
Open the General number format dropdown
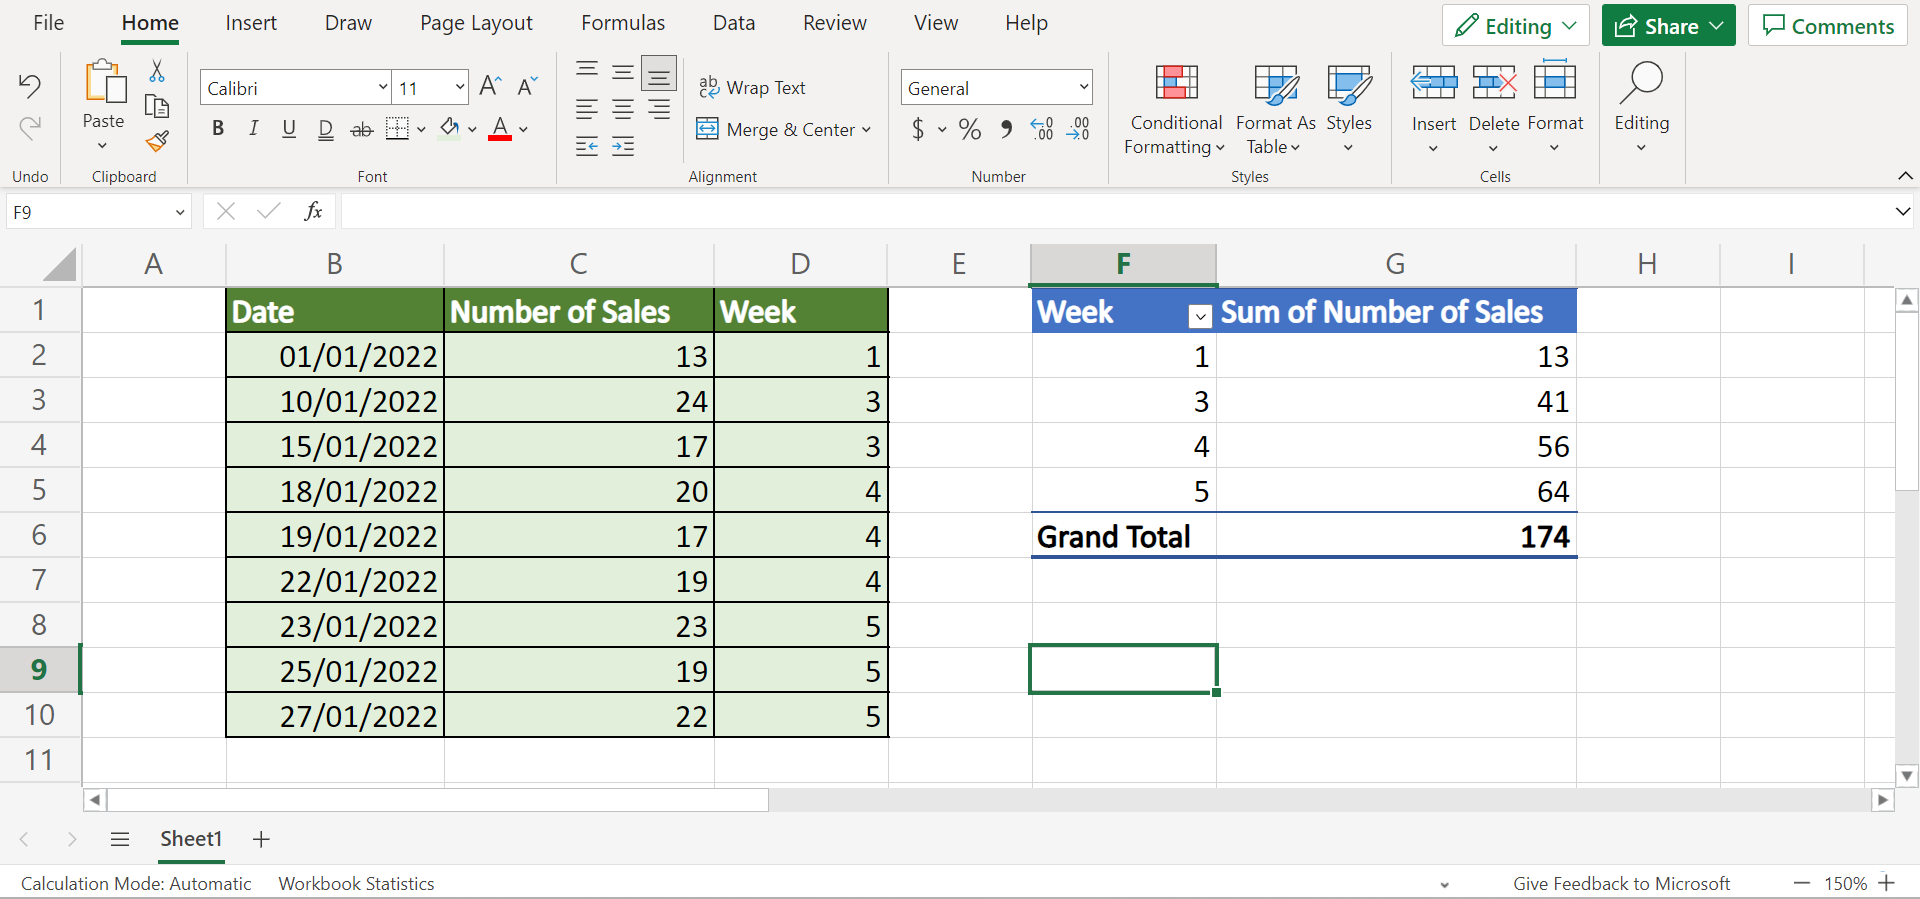point(1083,88)
